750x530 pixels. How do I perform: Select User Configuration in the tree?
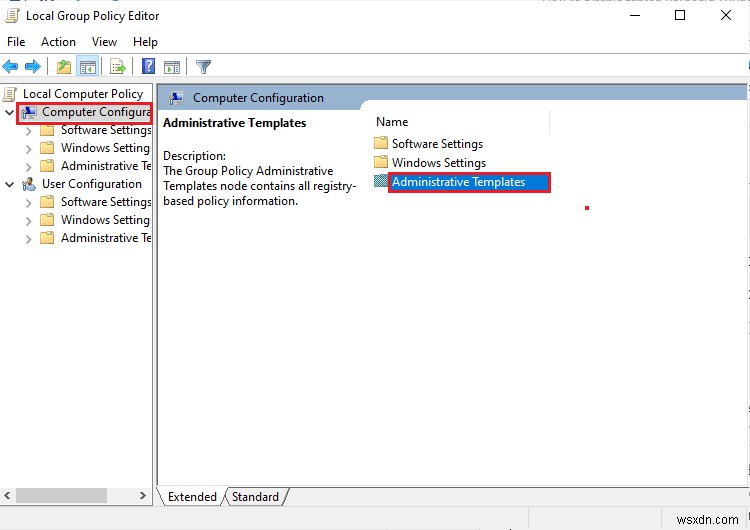(x=91, y=184)
